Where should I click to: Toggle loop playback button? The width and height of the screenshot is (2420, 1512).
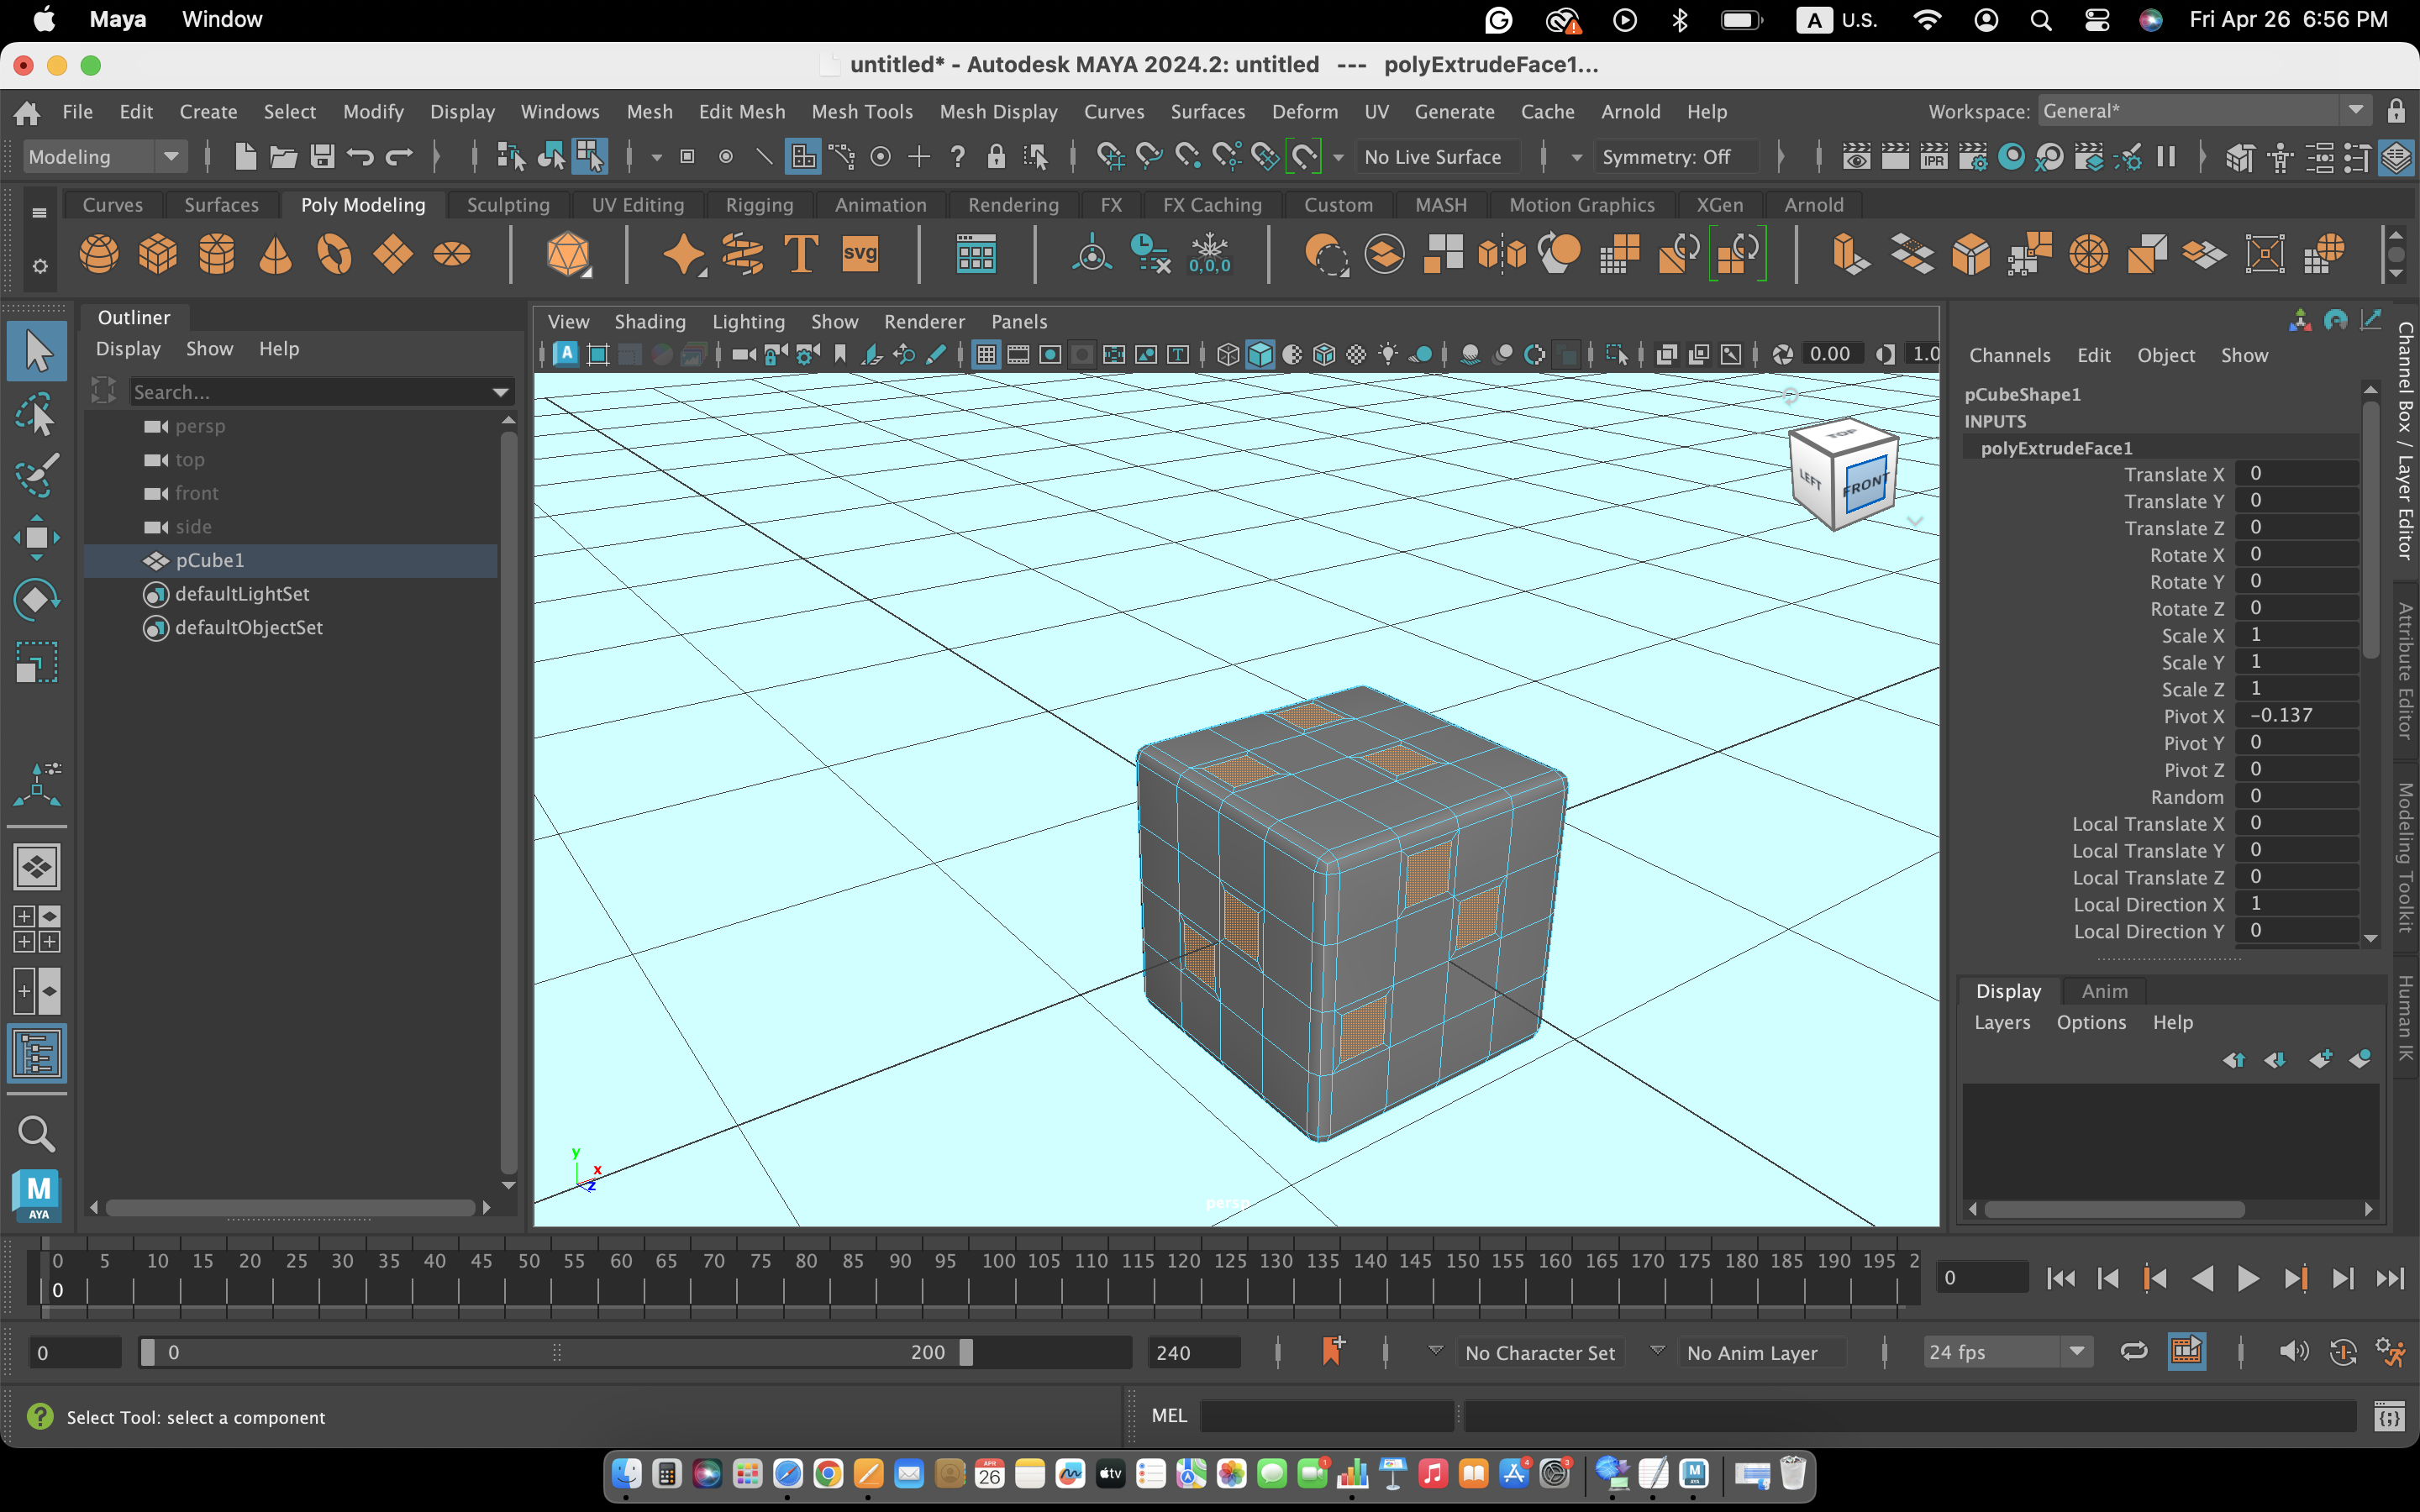tap(2133, 1352)
